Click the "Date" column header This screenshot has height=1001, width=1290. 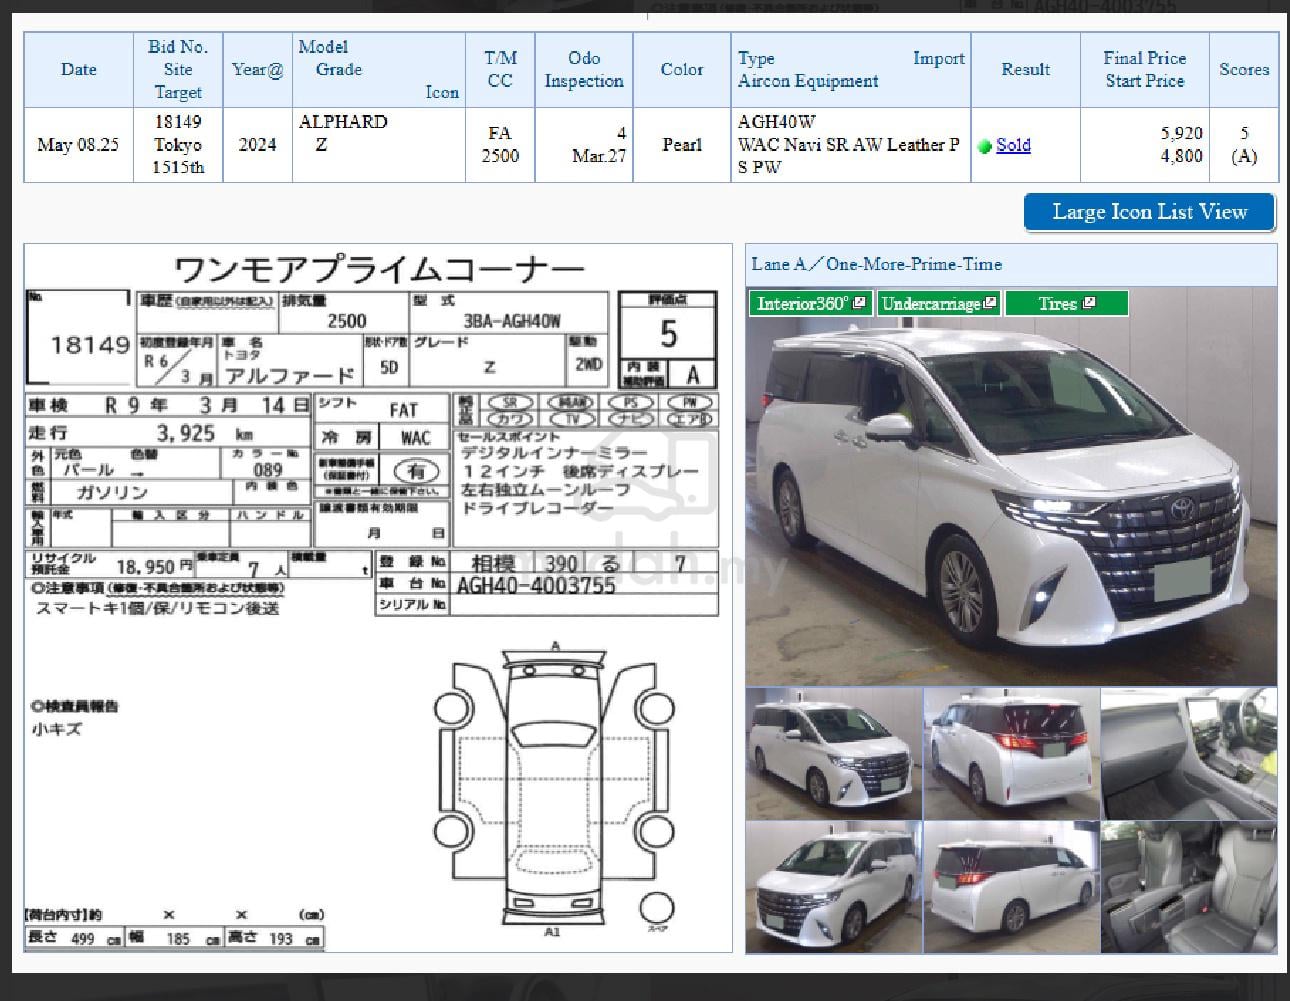pos(79,70)
